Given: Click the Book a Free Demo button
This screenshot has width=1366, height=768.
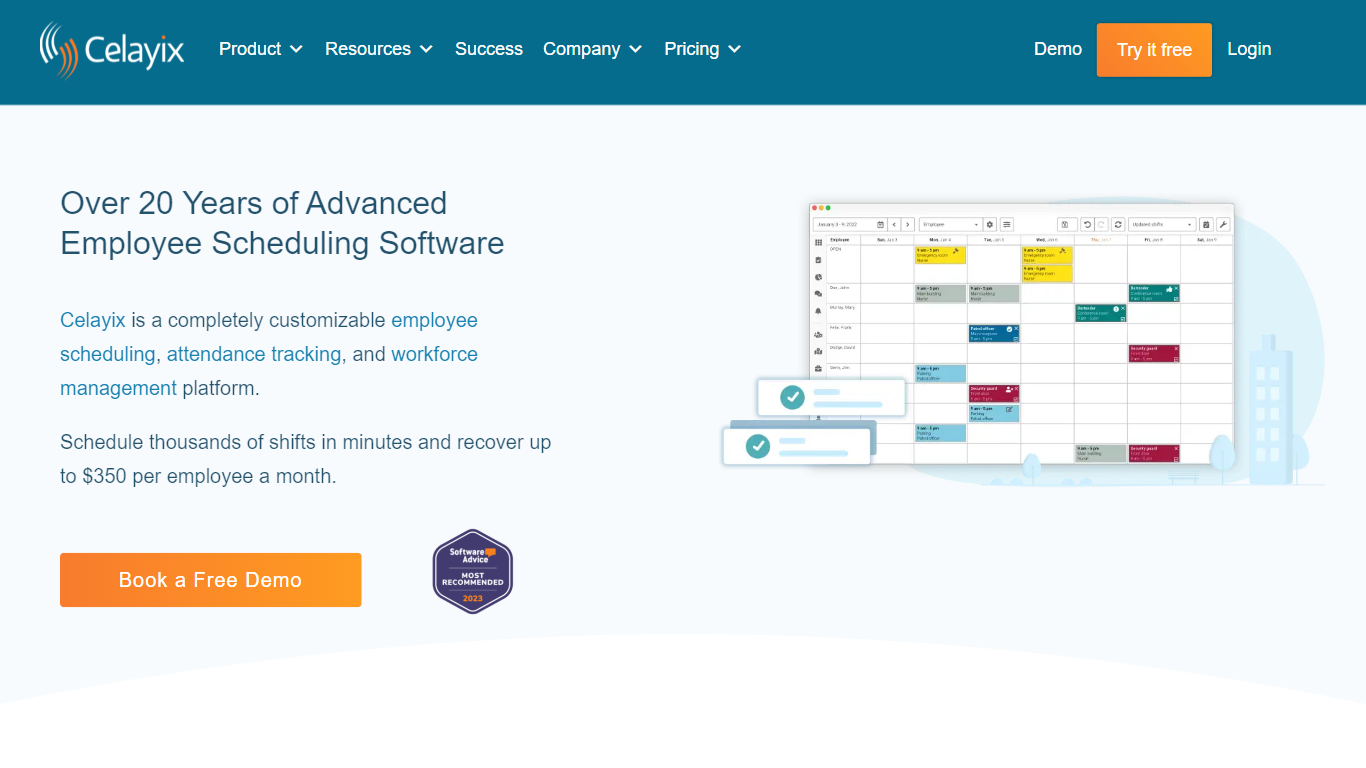Looking at the screenshot, I should [x=210, y=580].
